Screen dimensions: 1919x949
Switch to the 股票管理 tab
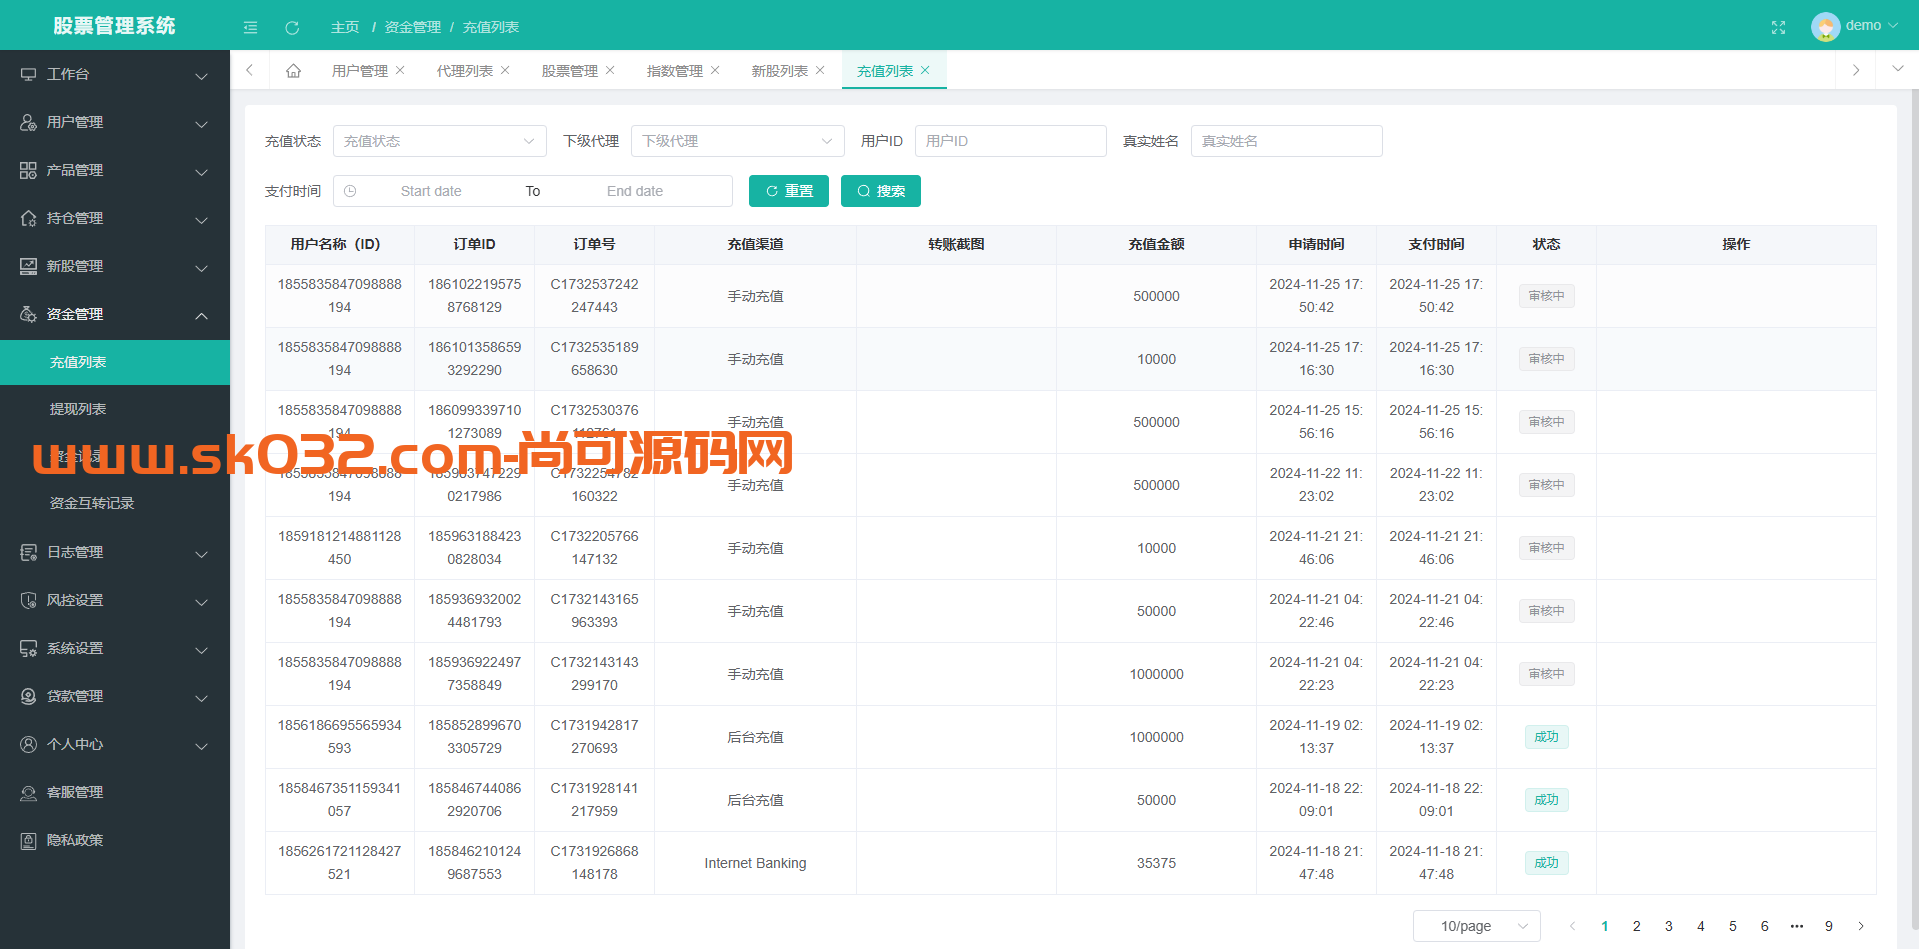570,71
